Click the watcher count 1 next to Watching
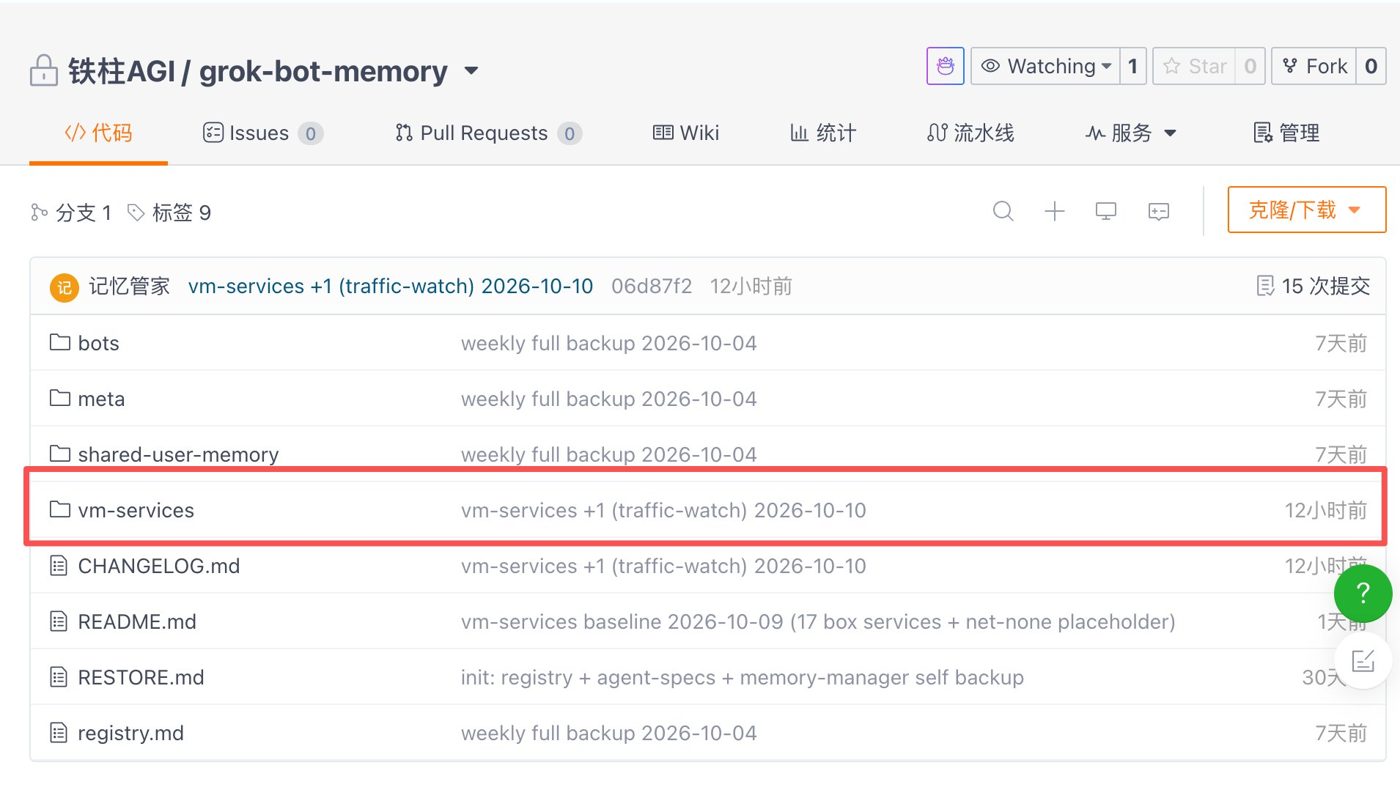Viewport: 1400px width, 790px height. 1133,66
